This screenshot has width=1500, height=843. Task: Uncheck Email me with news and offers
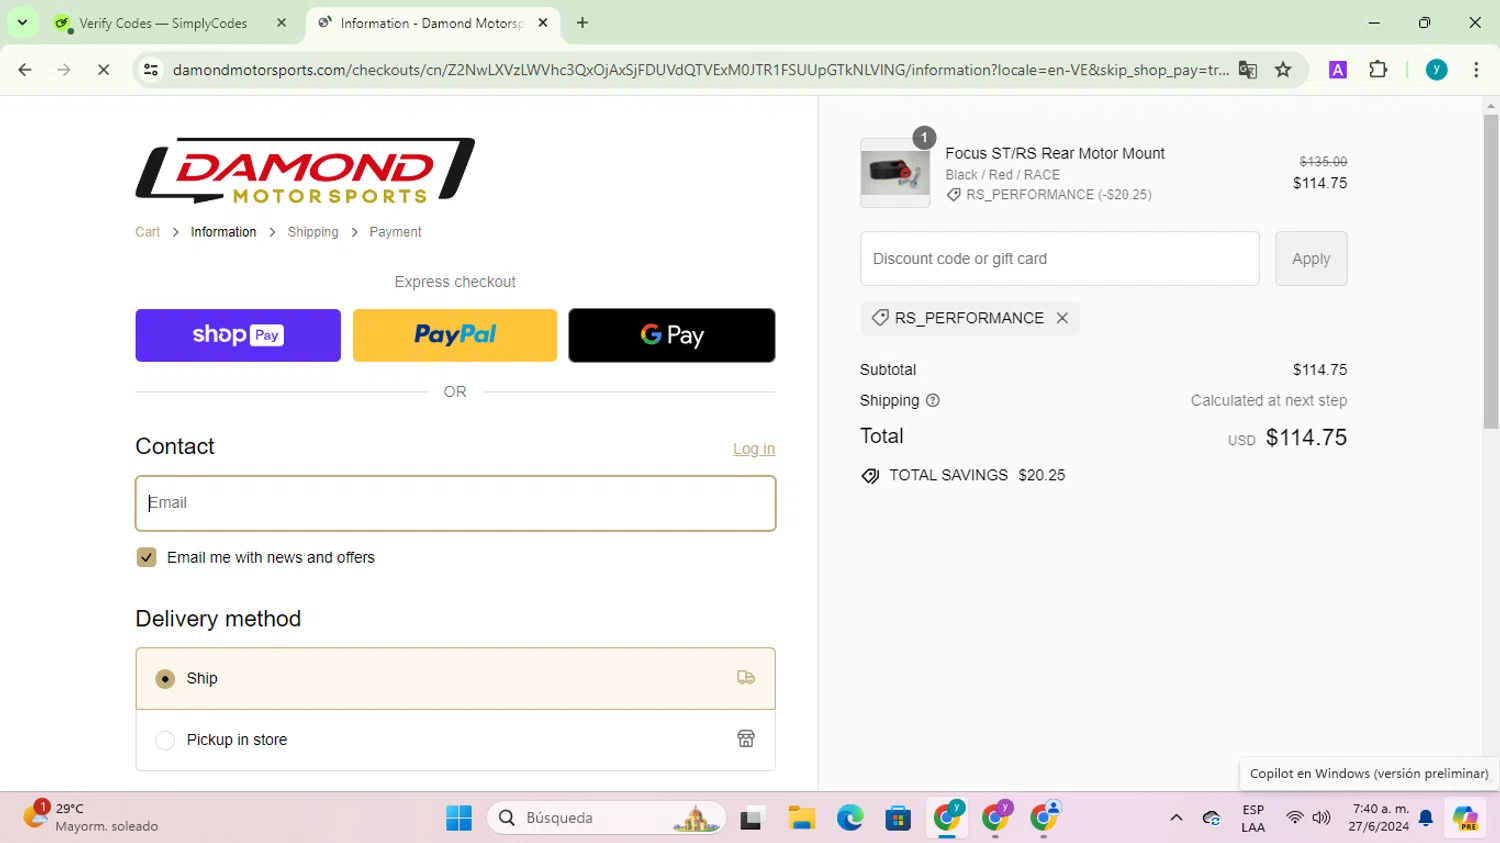(x=146, y=557)
